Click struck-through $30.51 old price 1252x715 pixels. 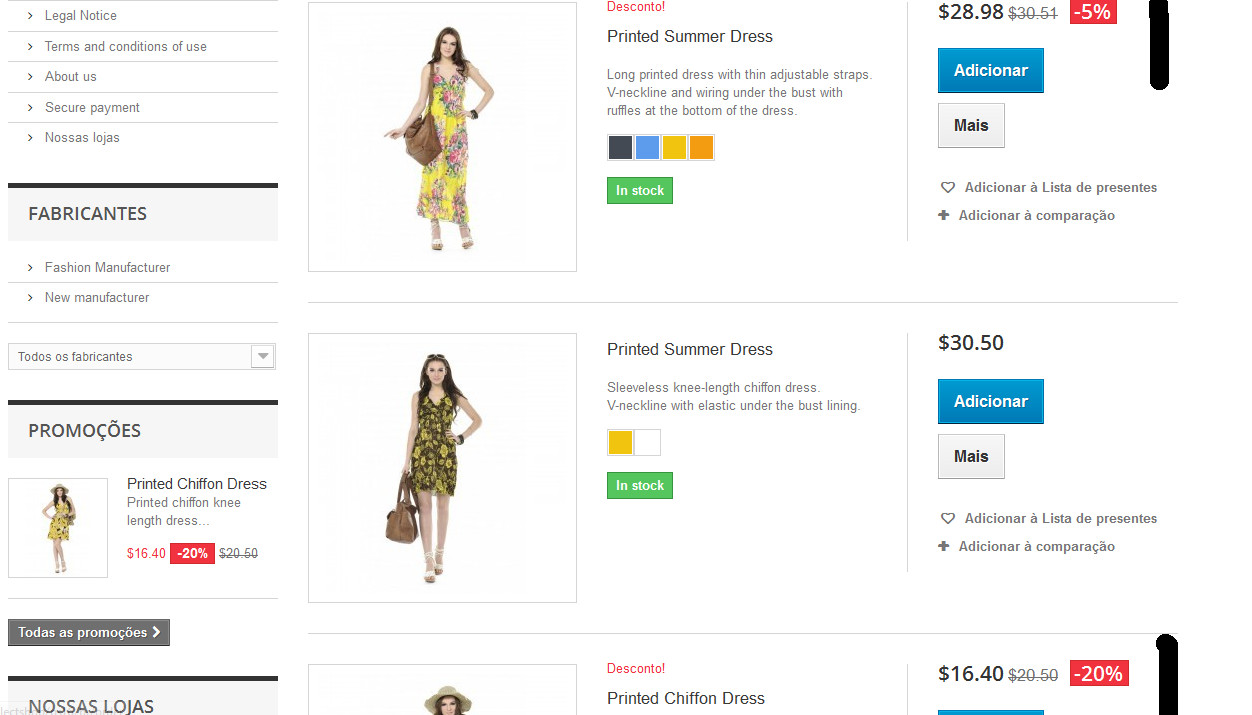pos(1032,14)
